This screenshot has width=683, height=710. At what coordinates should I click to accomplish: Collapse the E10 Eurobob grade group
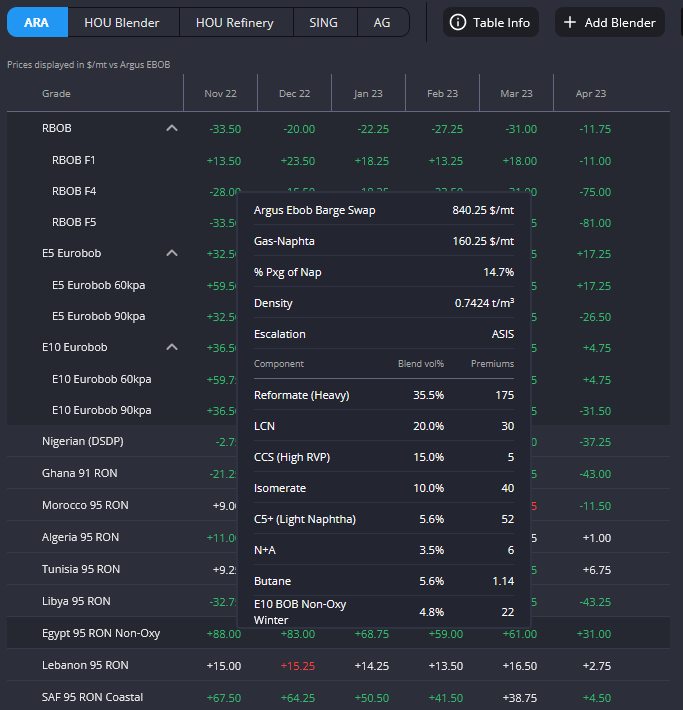click(x=172, y=347)
